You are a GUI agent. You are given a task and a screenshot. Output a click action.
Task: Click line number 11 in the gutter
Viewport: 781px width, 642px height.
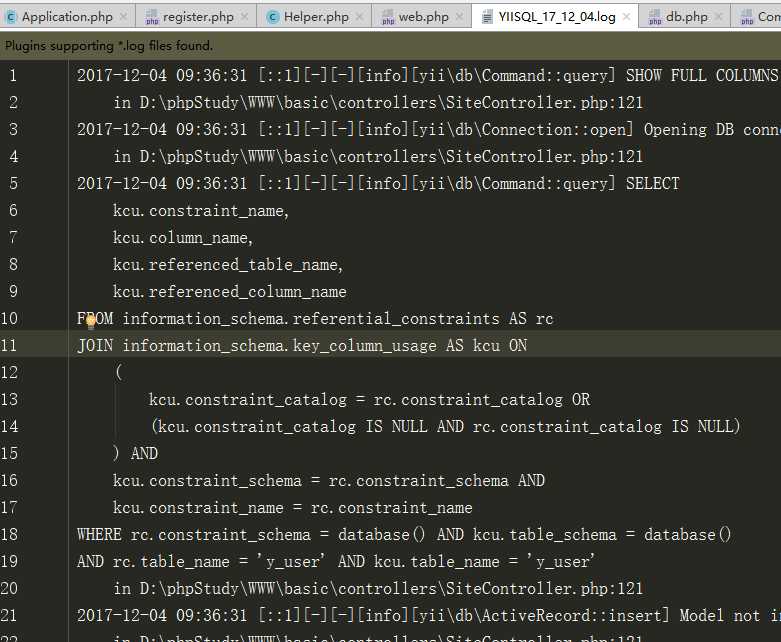coord(9,346)
